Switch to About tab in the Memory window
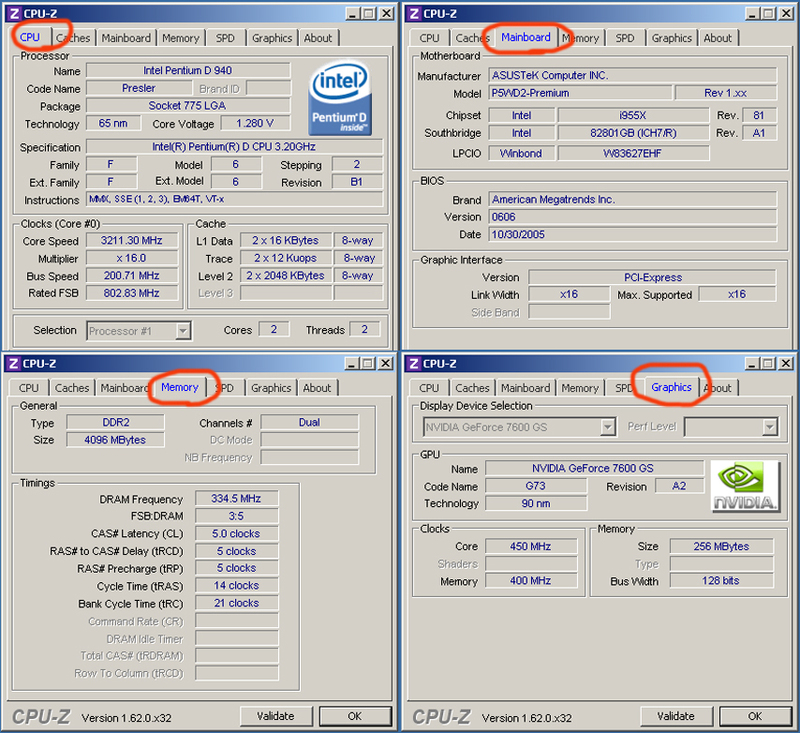 pos(317,388)
